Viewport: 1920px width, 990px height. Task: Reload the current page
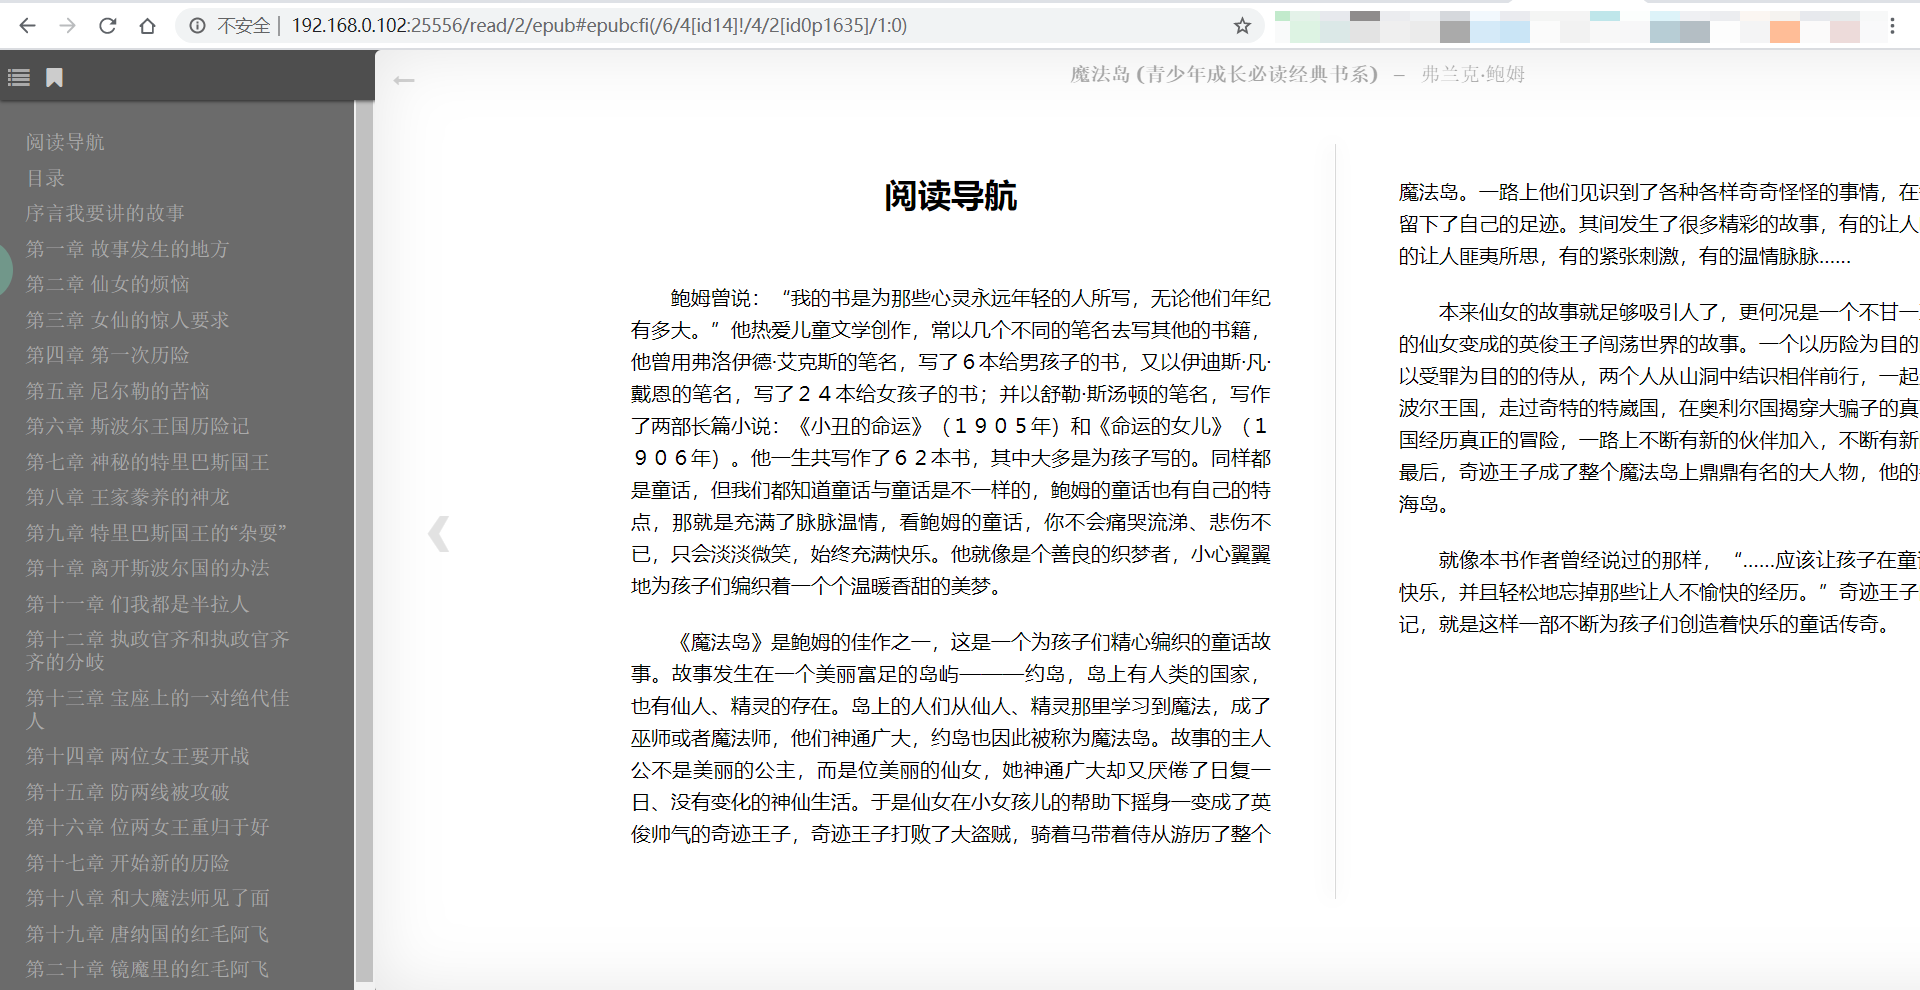tap(107, 26)
